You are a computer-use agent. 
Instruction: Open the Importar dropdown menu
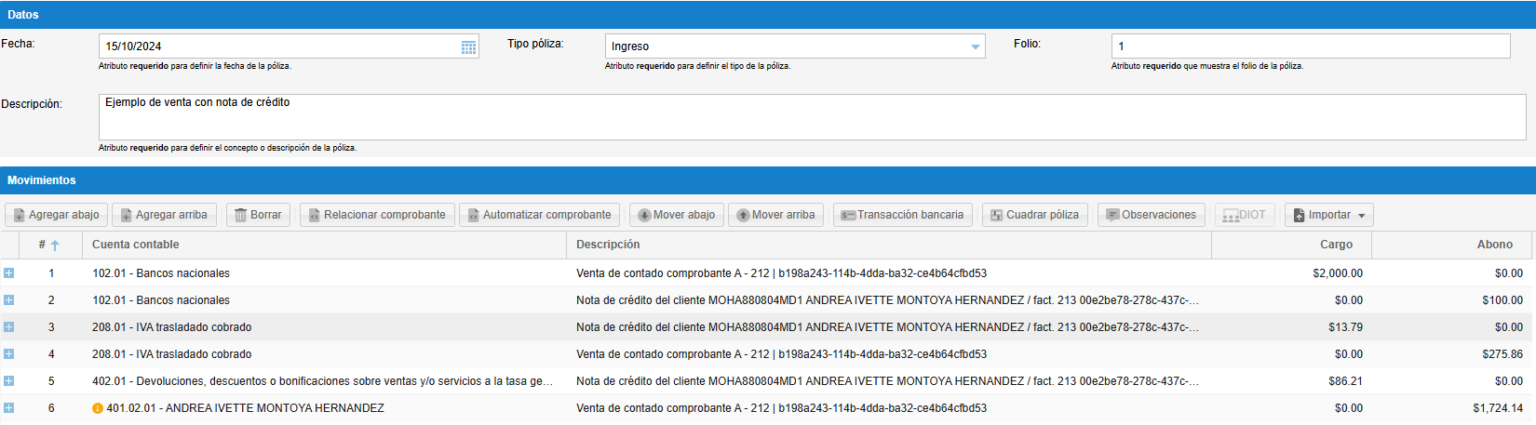1328,215
